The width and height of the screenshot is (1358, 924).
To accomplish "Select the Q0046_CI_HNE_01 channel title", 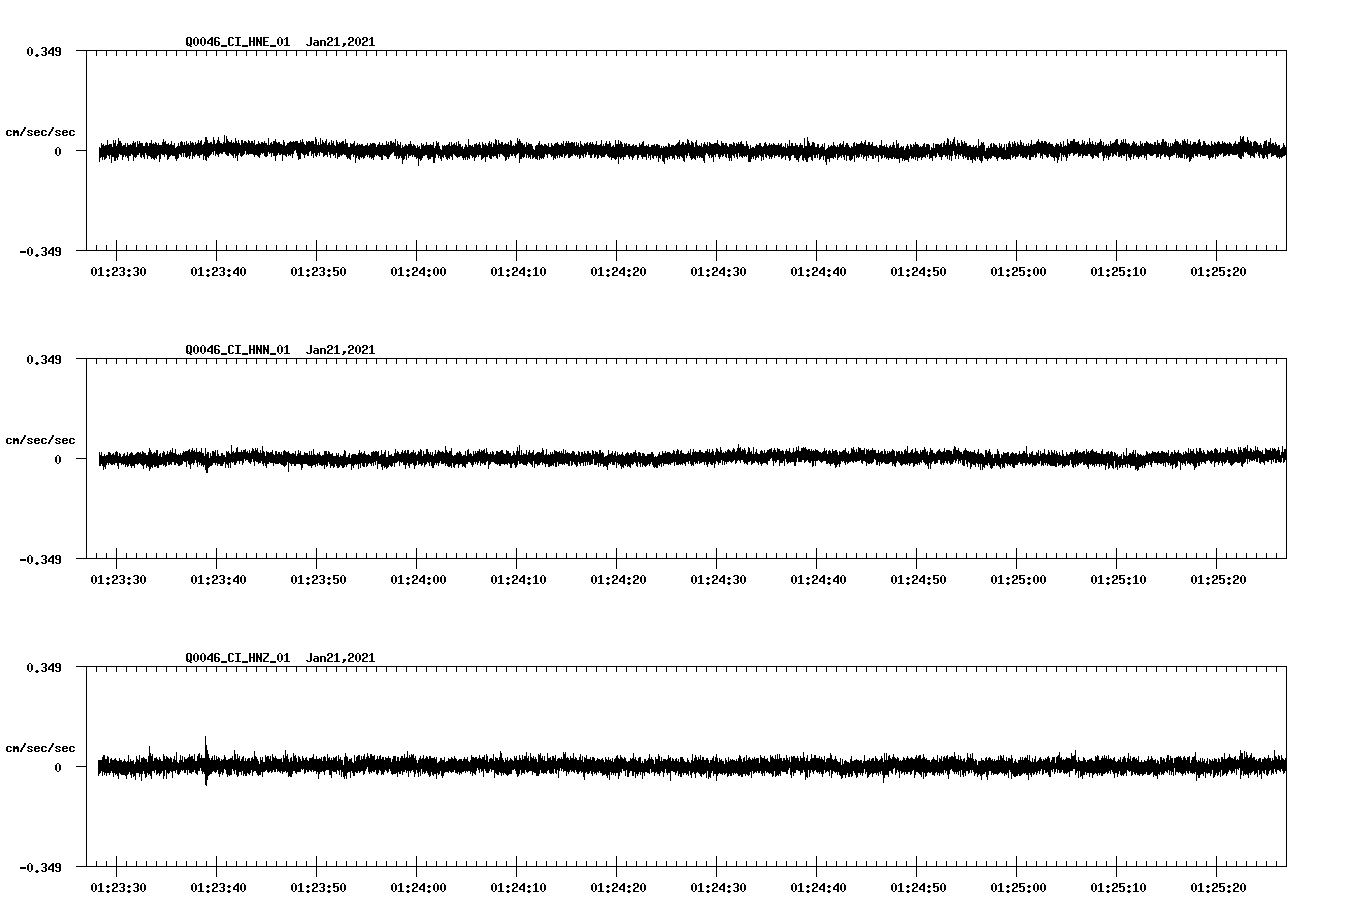I will coord(236,42).
